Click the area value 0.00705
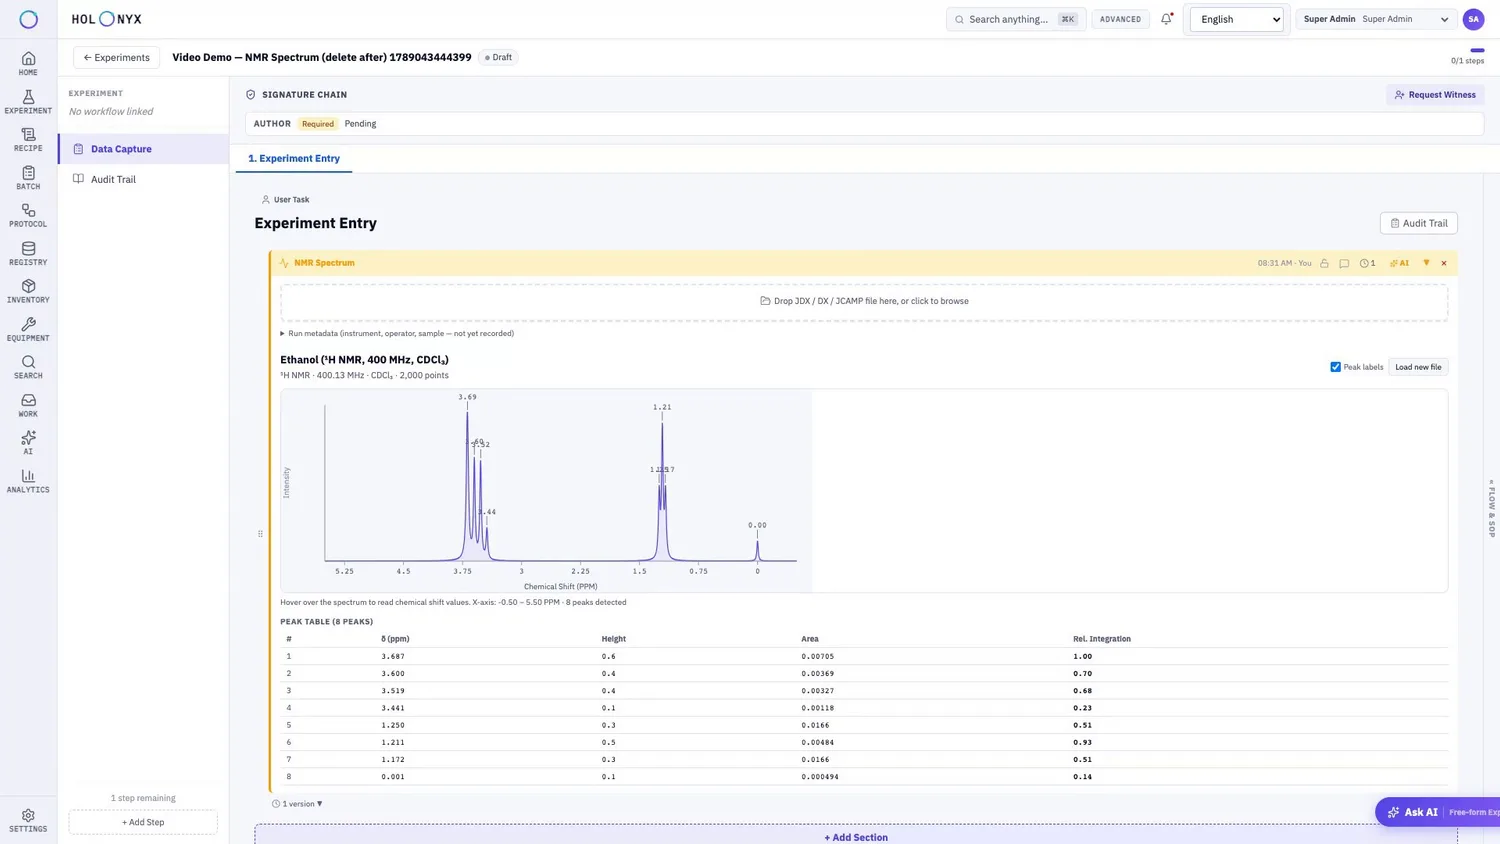This screenshot has width=1500, height=844. point(817,656)
